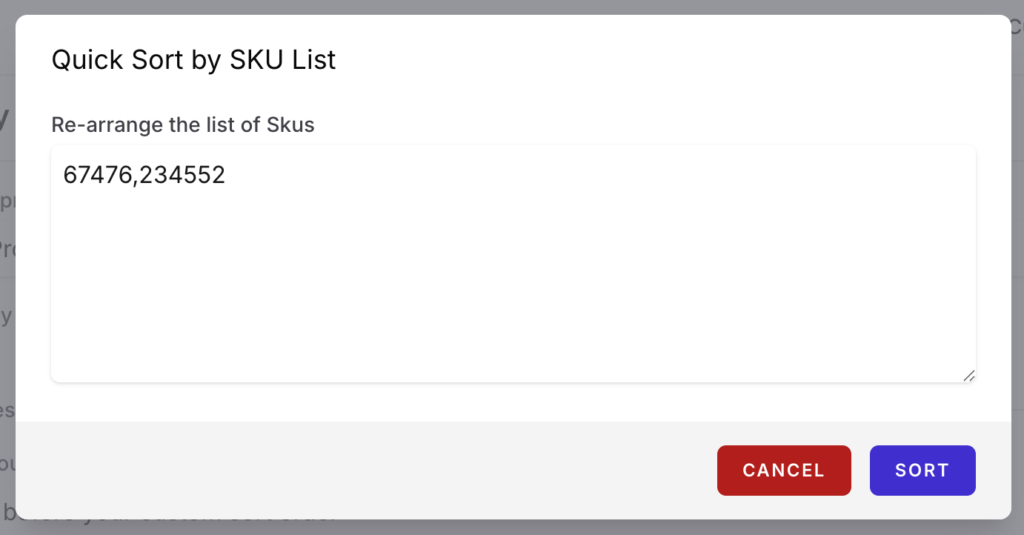This screenshot has width=1024, height=535.
Task: Click the resize handle of the textarea
Action: tap(968, 375)
